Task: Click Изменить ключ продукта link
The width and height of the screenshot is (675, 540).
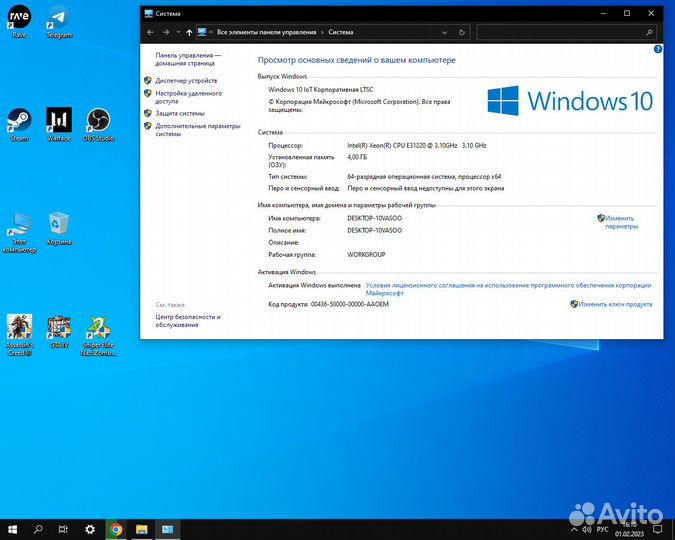Action: pos(615,304)
